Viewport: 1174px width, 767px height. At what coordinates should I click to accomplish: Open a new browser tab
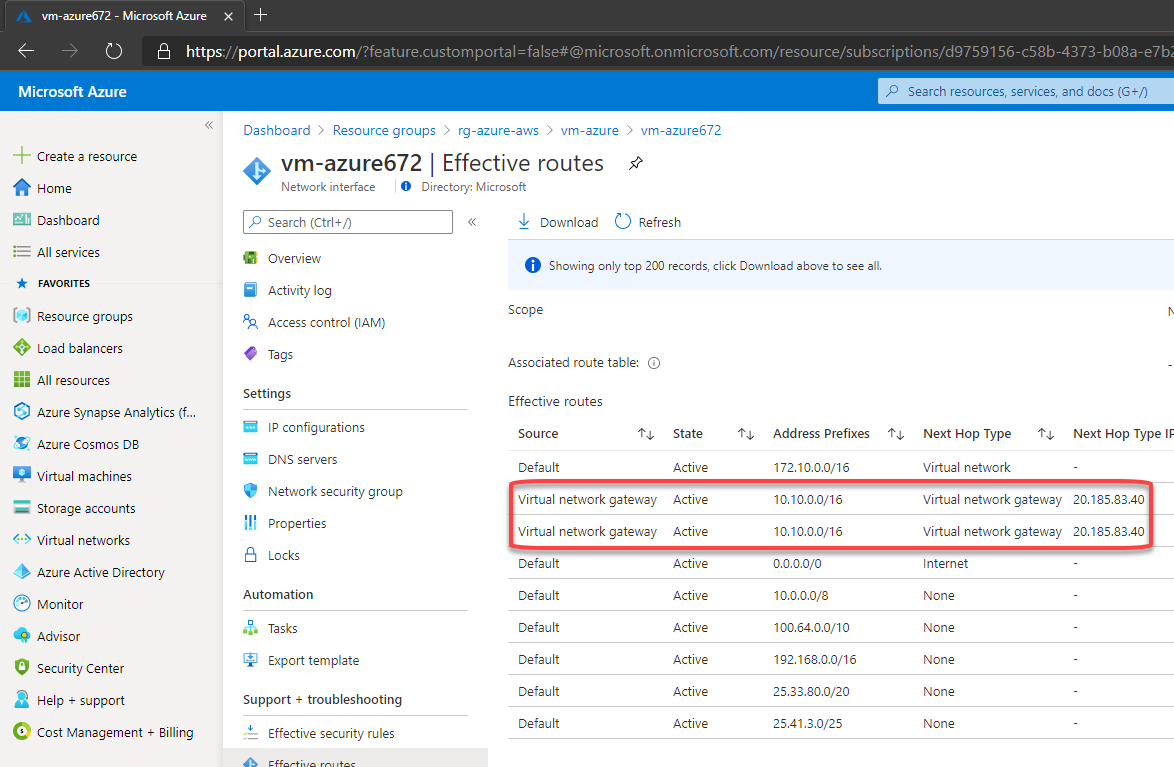coord(261,15)
